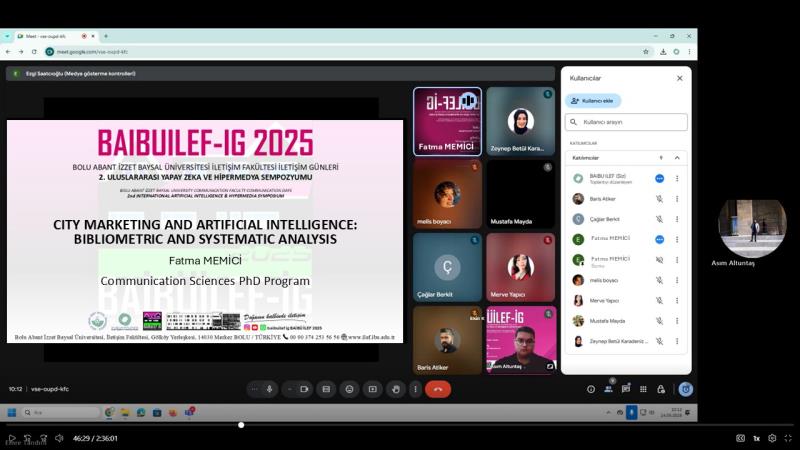This screenshot has height=450, width=800.
Task: Select Mustafa Mayda video tile
Action: point(520,194)
